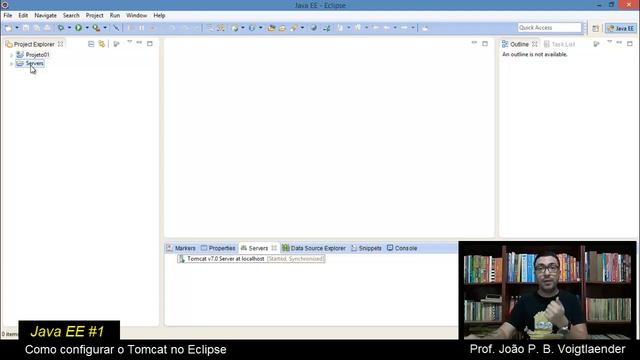Open the Run menu
The width and height of the screenshot is (640, 360).
coord(115,16)
